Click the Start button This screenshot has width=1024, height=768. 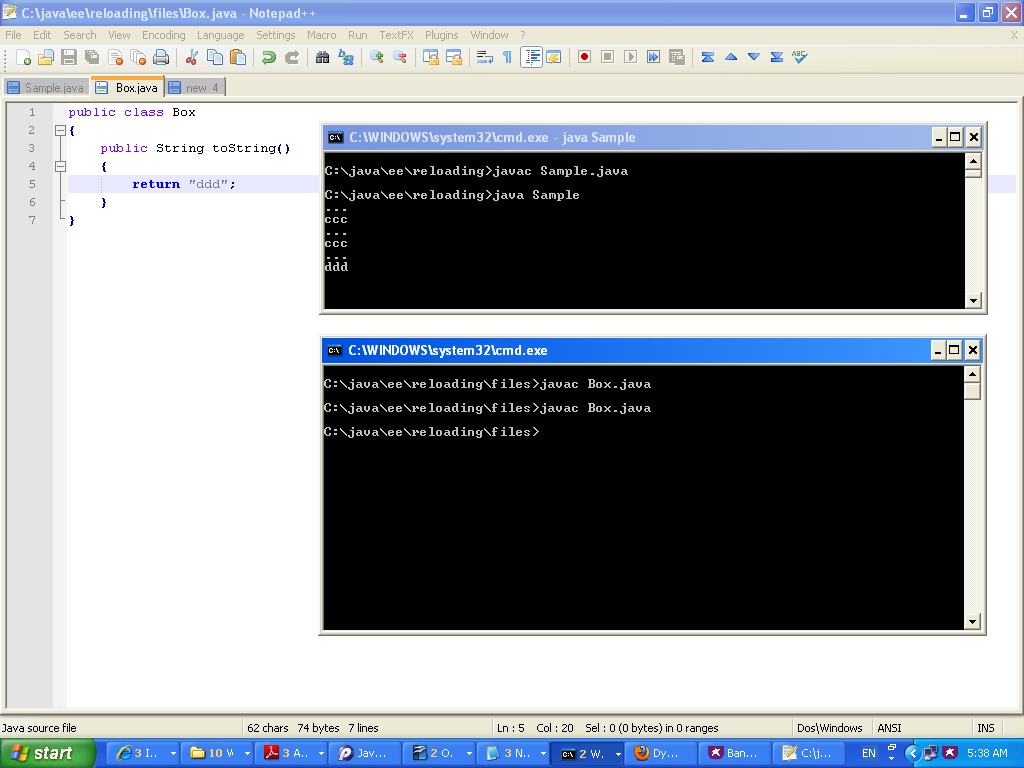pos(47,753)
